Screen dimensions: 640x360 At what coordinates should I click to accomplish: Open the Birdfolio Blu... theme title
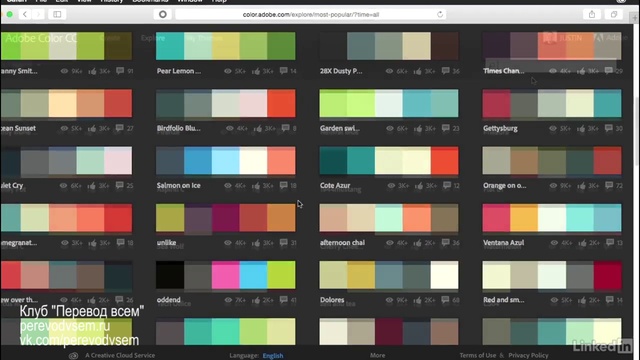click(179, 128)
